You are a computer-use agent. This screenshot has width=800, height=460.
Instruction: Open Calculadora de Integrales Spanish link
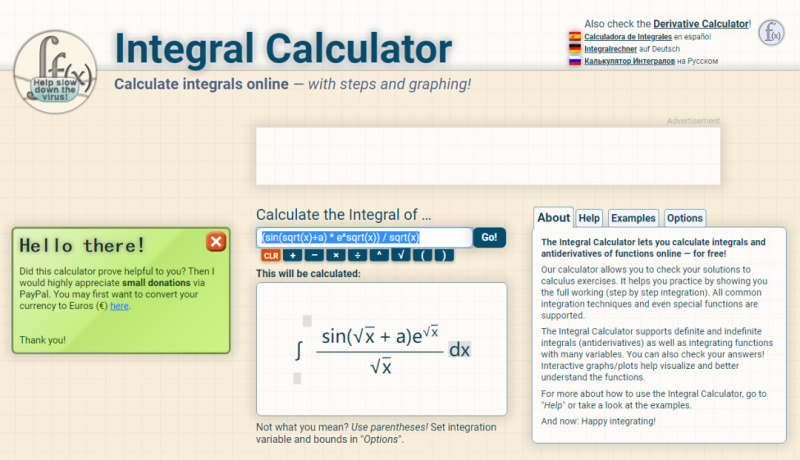point(628,37)
